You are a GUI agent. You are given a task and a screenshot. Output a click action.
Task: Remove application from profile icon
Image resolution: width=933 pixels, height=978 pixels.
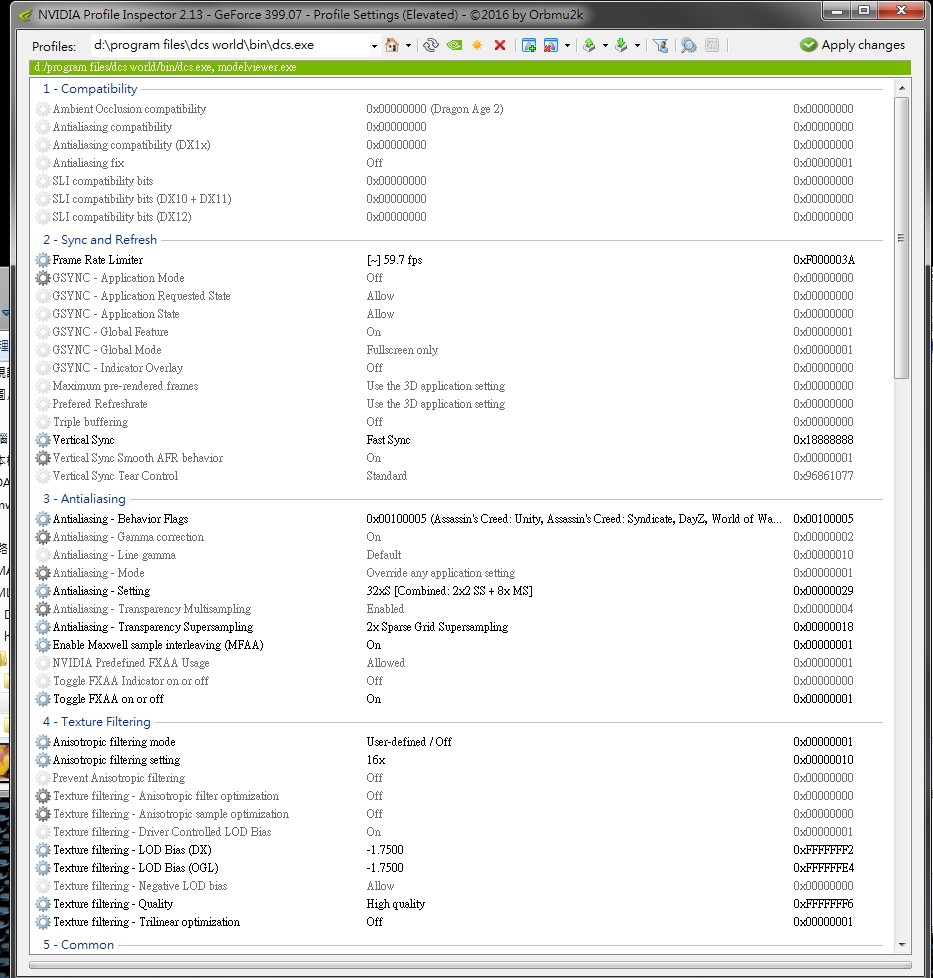(x=551, y=45)
